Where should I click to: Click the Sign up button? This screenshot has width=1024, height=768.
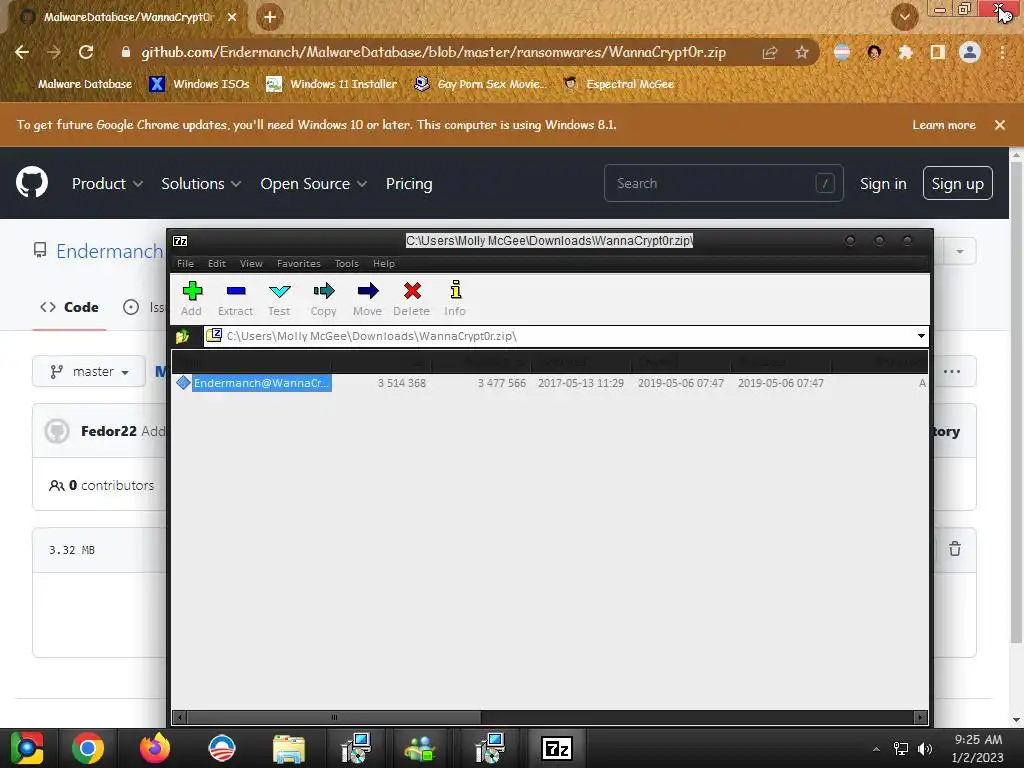(x=957, y=184)
